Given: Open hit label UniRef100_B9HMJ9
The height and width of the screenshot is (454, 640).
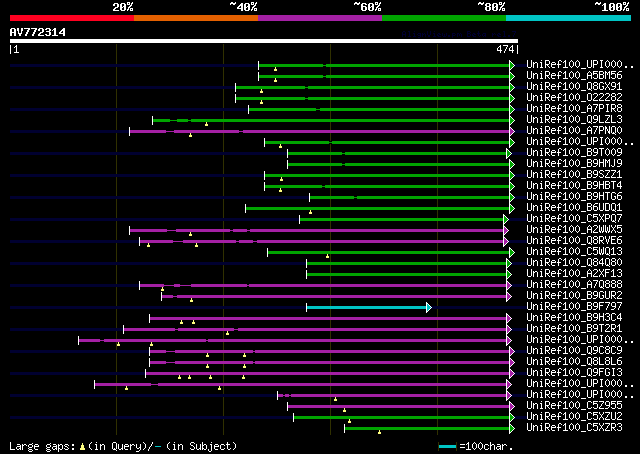Looking at the screenshot, I should point(574,164).
